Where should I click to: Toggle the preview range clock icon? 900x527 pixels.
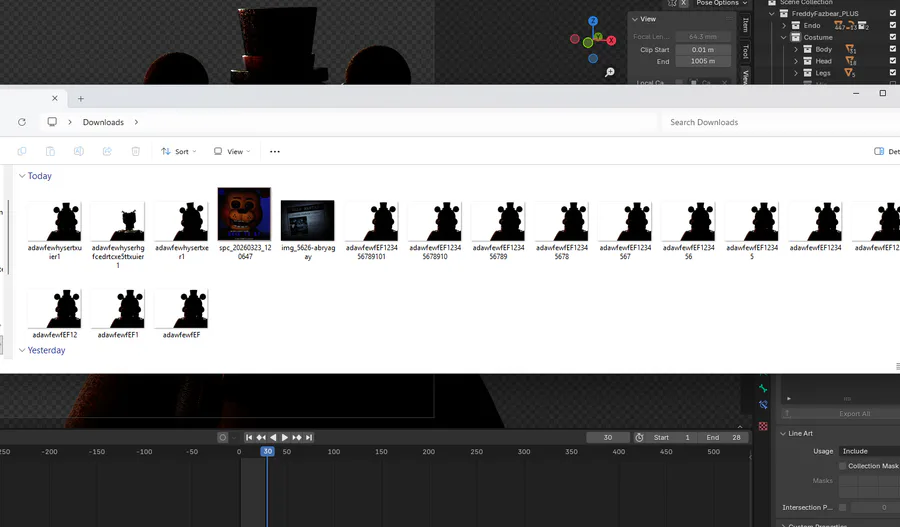tap(639, 437)
